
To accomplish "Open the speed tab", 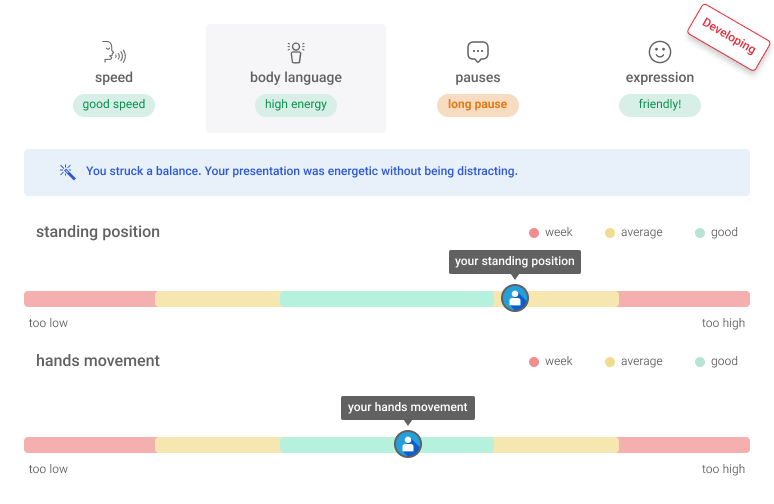I will click(x=114, y=78).
